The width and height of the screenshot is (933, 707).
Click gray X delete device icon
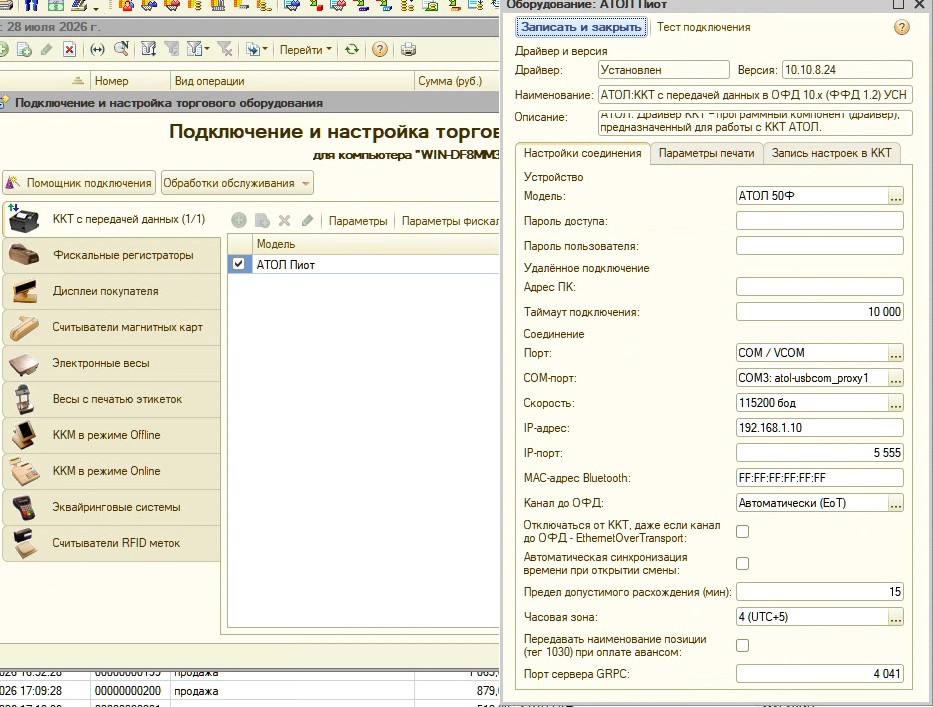point(284,221)
